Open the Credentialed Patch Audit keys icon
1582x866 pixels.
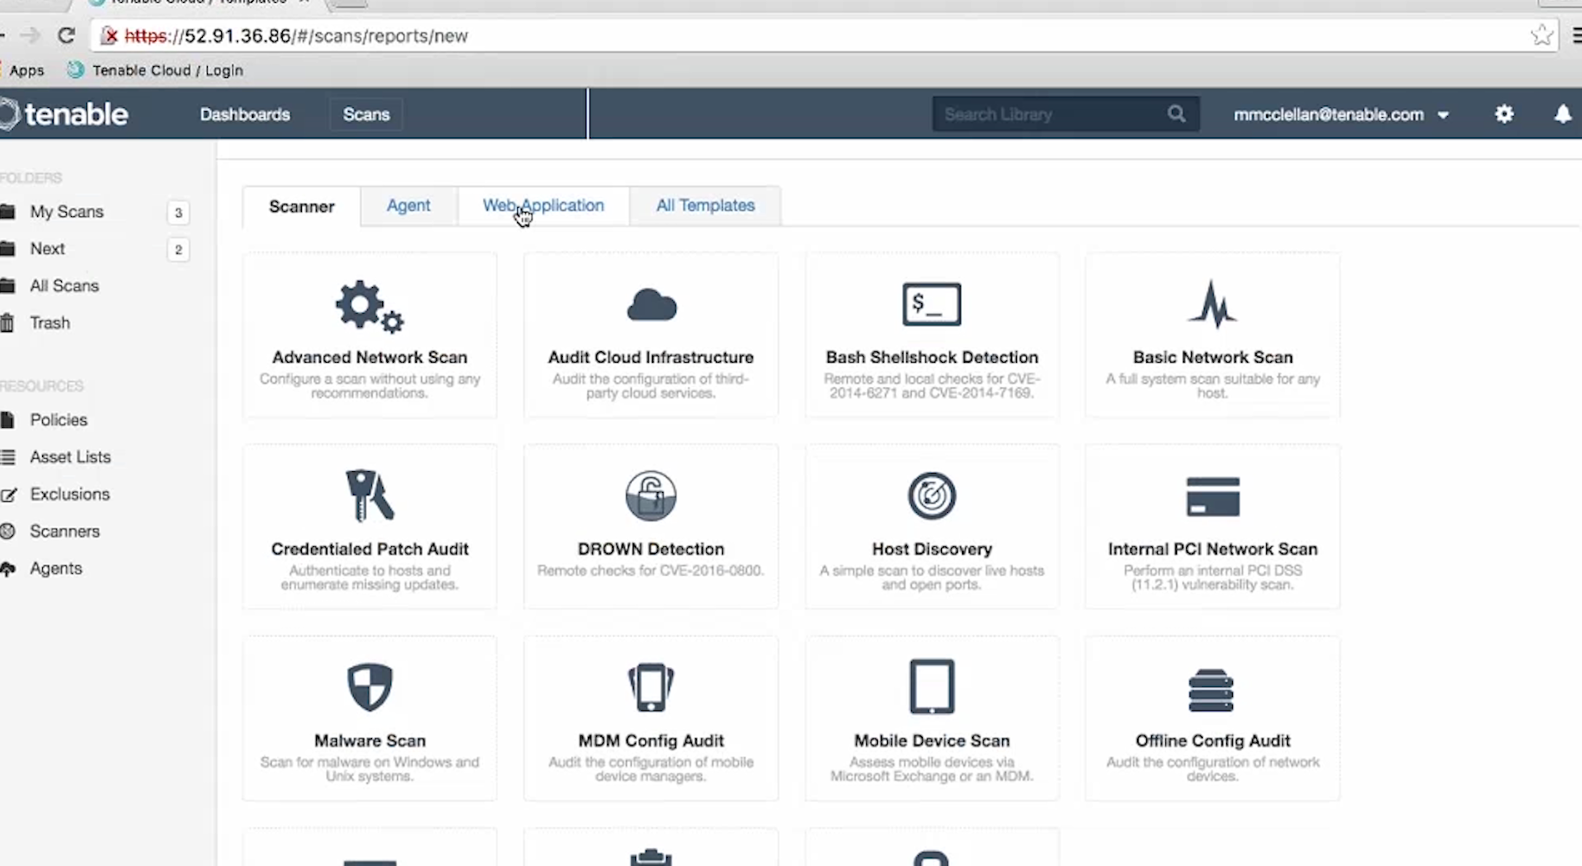(369, 496)
